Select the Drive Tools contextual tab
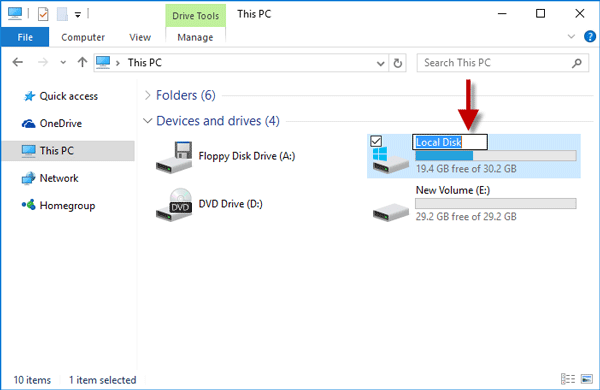 click(x=196, y=16)
